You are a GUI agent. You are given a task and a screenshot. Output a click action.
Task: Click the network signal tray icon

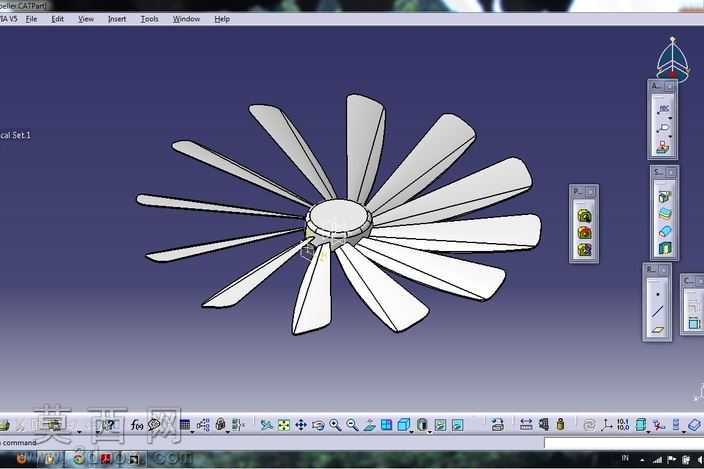coord(657,459)
